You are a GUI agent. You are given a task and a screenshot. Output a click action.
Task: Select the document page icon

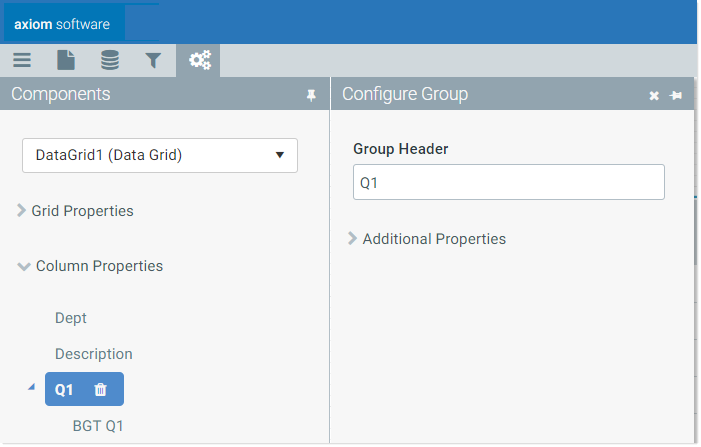click(x=66, y=60)
